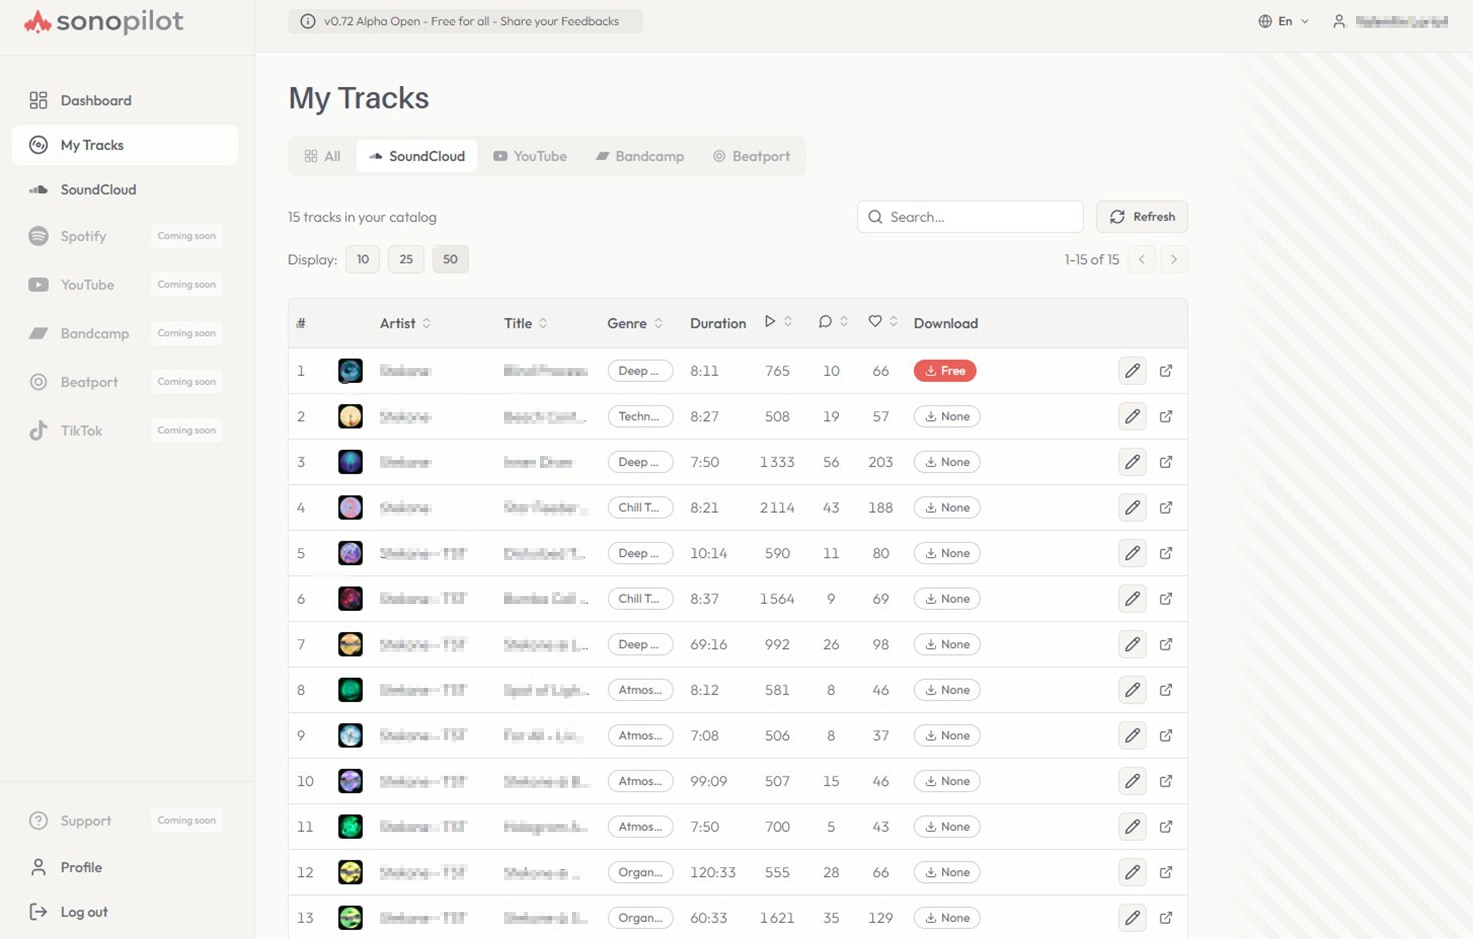1473x939 pixels.
Task: Sort tracks by Duration column
Action: pyautogui.click(x=717, y=322)
